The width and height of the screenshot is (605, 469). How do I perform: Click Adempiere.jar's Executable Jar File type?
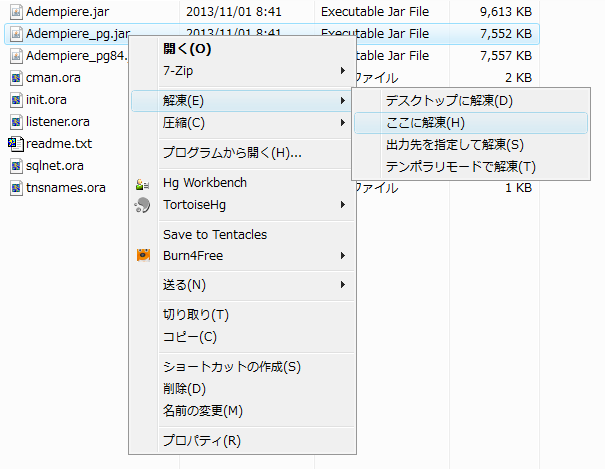point(375,12)
